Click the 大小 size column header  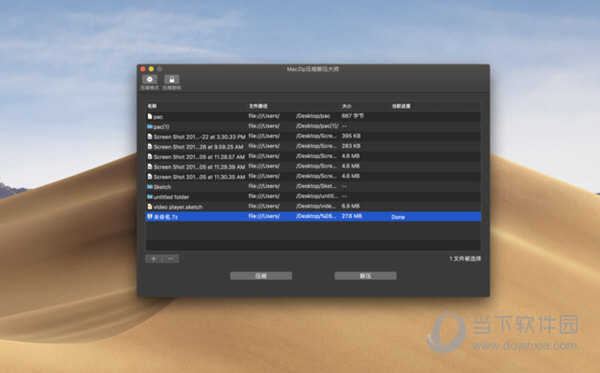coord(346,106)
